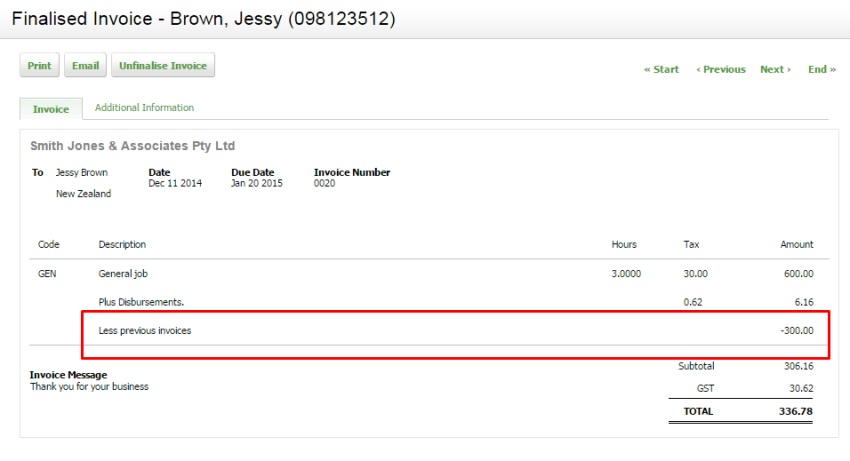Click the Subtotal label
850x461 pixels.
(696, 366)
